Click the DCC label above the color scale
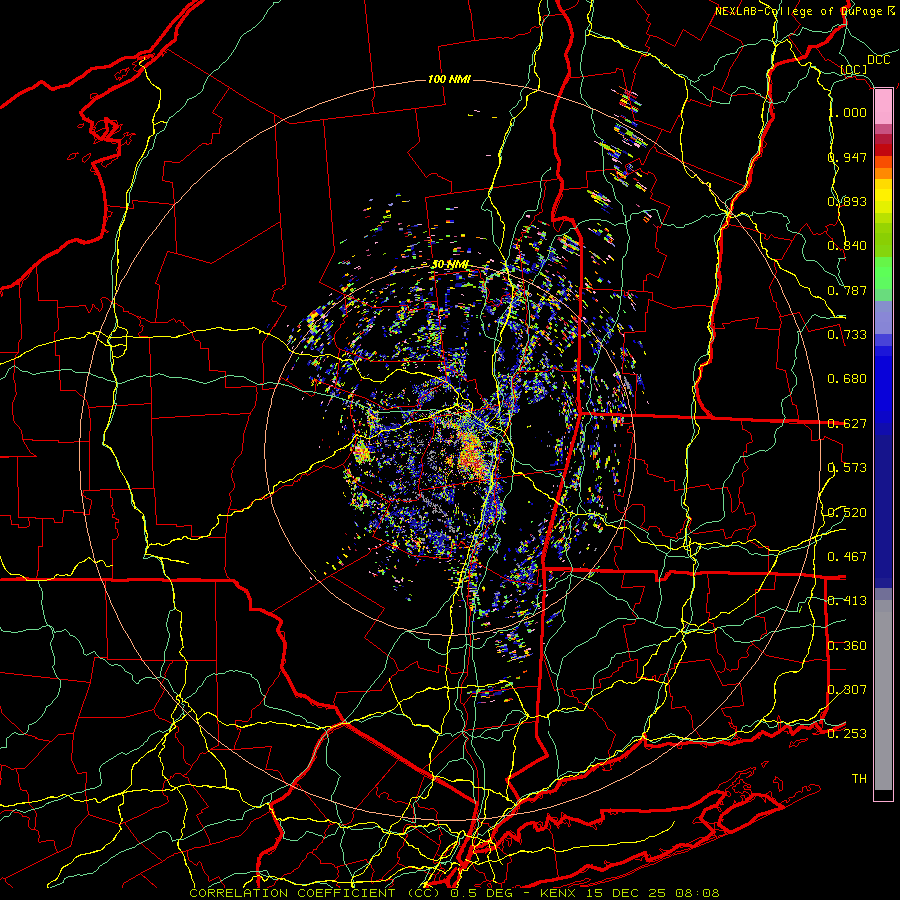 tap(878, 60)
